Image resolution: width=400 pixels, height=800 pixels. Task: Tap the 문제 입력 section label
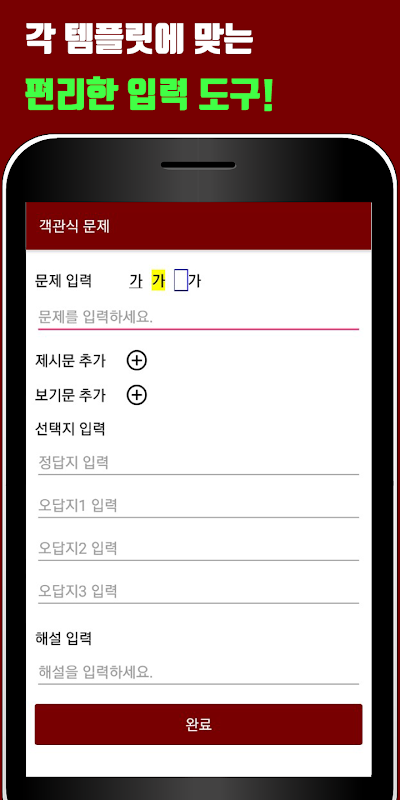point(63,281)
